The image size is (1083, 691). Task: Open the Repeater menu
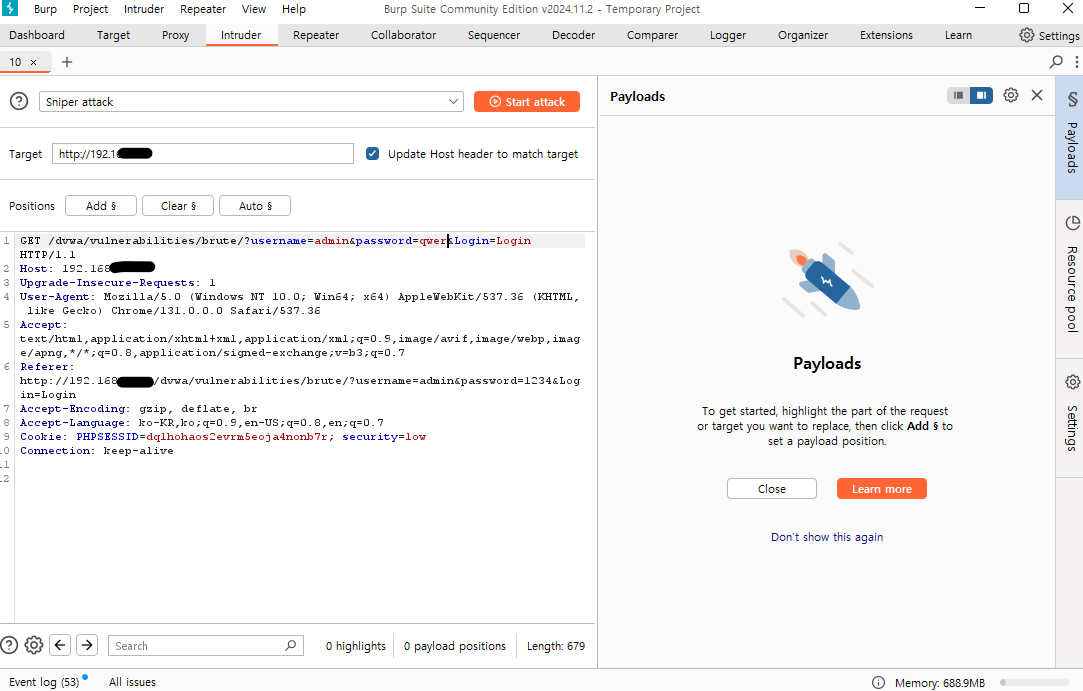[x=203, y=9]
